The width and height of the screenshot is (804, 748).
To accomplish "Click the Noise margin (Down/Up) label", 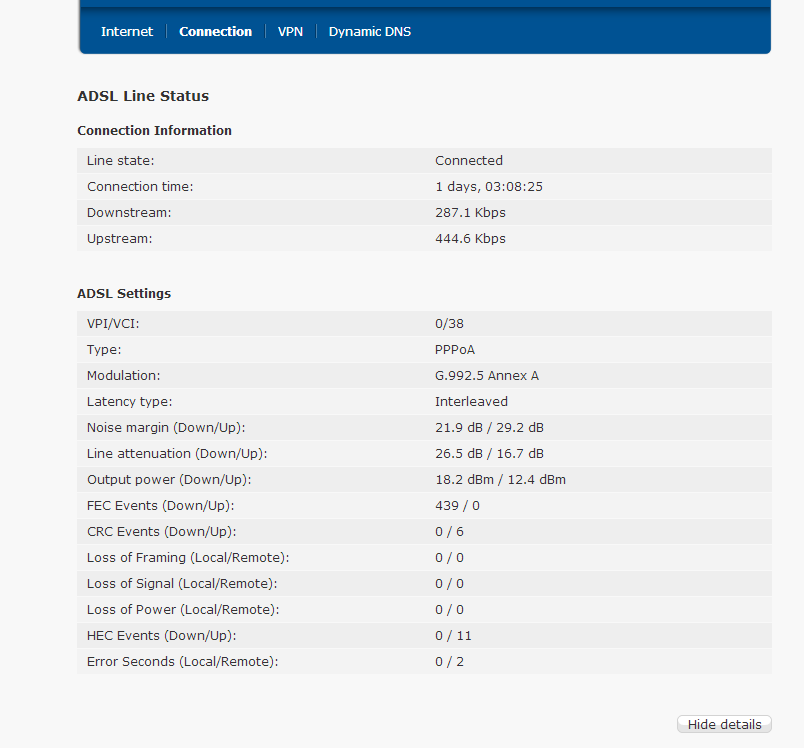I will (x=166, y=428).
